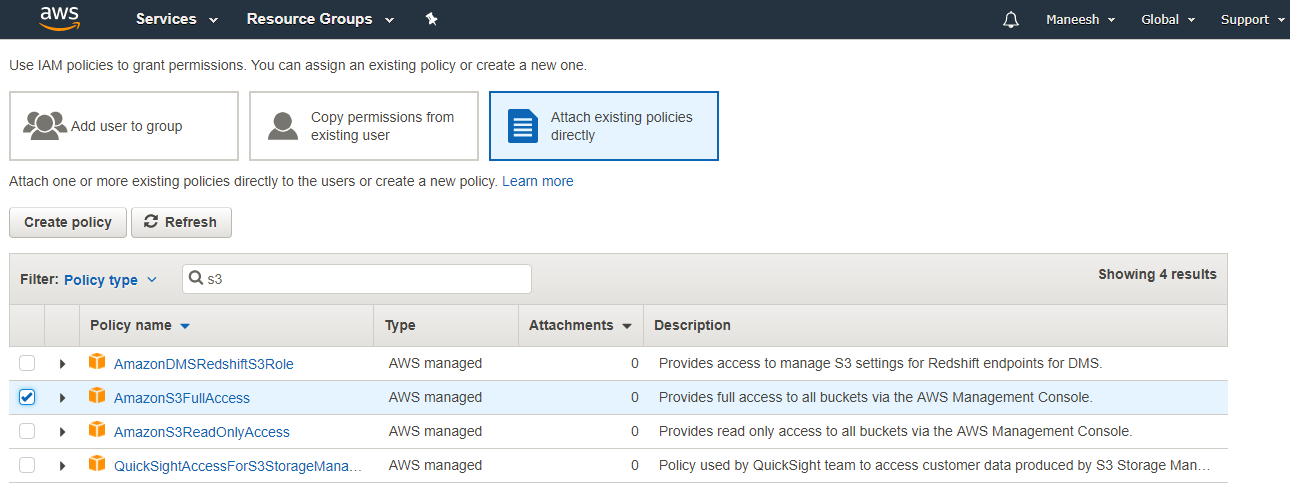Click the search magnifier icon in filter box
This screenshot has width=1290, height=493.
197,279
